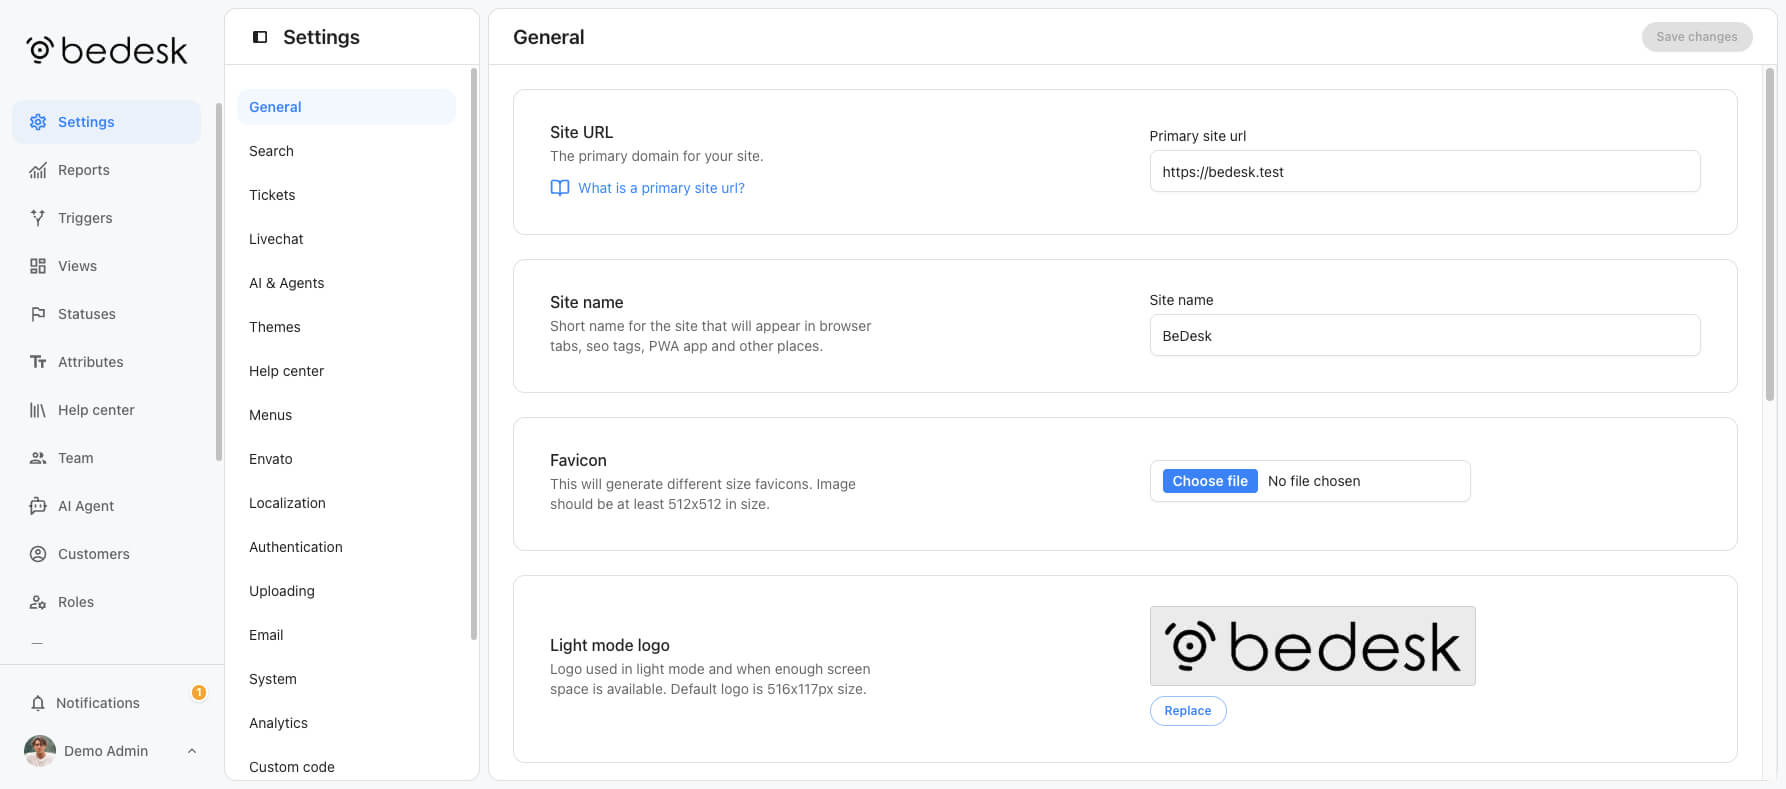This screenshot has width=1786, height=789.
Task: Open Statuses via the flag icon
Action: (38, 314)
